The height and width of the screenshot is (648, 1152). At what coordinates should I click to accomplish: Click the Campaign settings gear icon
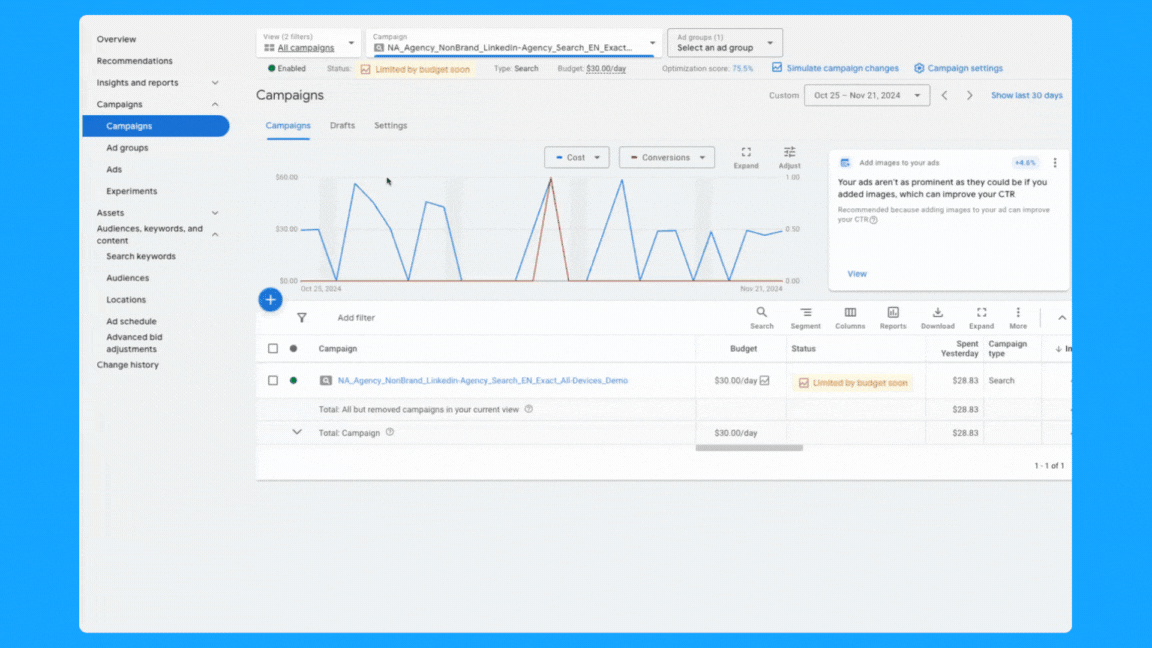coord(919,68)
